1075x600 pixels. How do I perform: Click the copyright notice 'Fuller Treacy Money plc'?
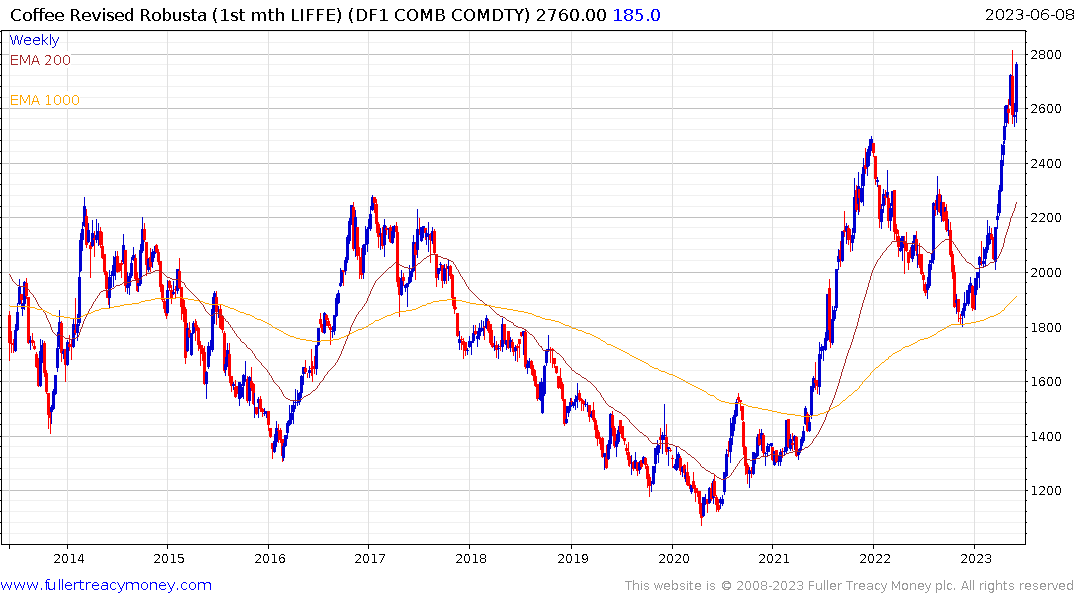tap(881, 586)
